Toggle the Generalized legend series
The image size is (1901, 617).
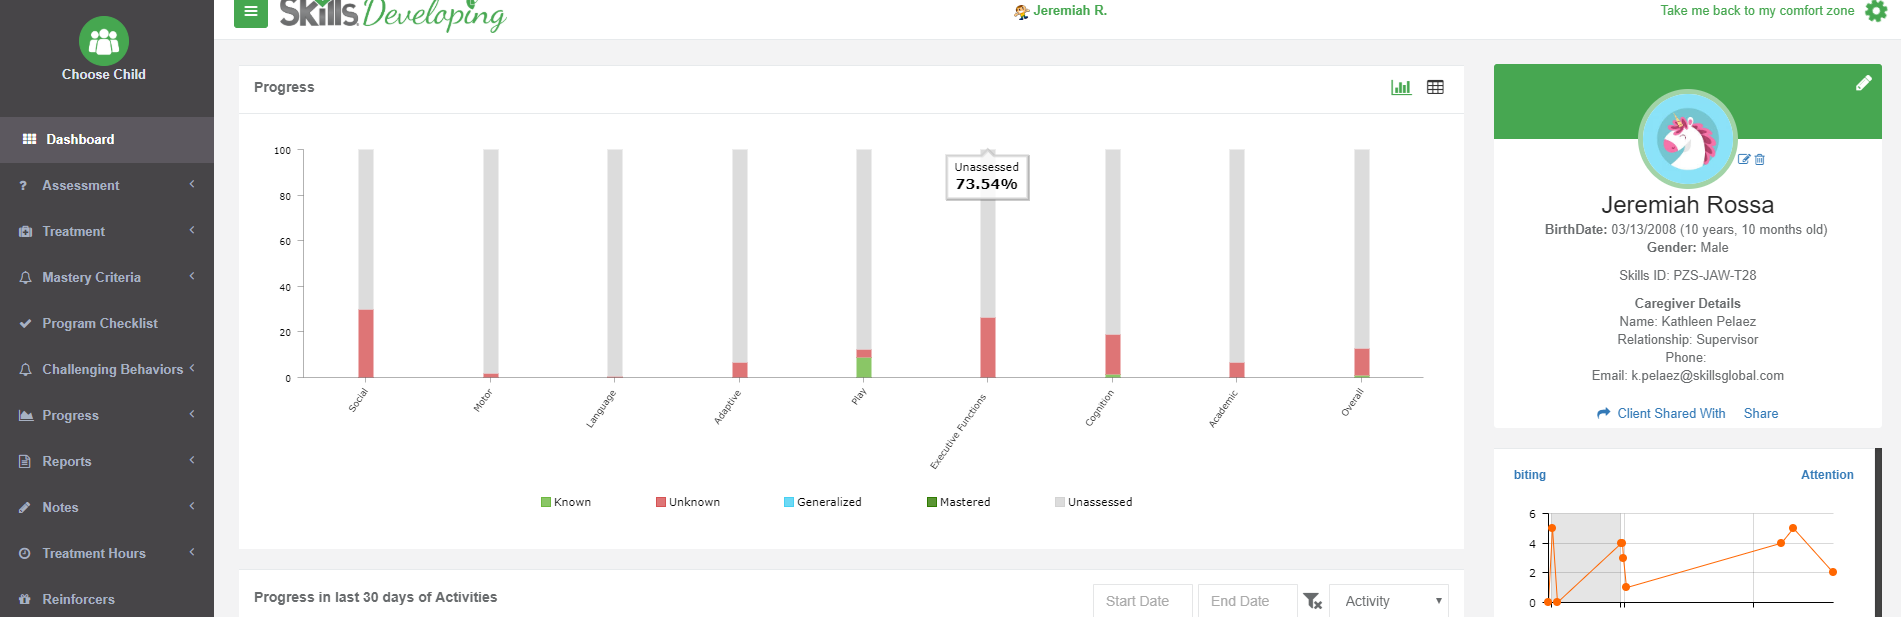click(822, 502)
